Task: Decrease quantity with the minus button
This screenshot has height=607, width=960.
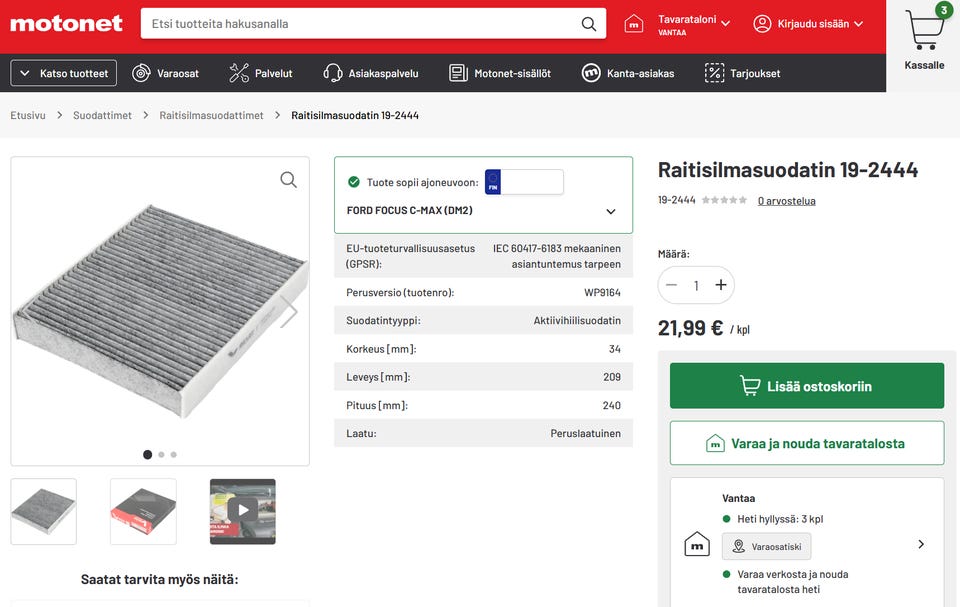Action: 672,285
